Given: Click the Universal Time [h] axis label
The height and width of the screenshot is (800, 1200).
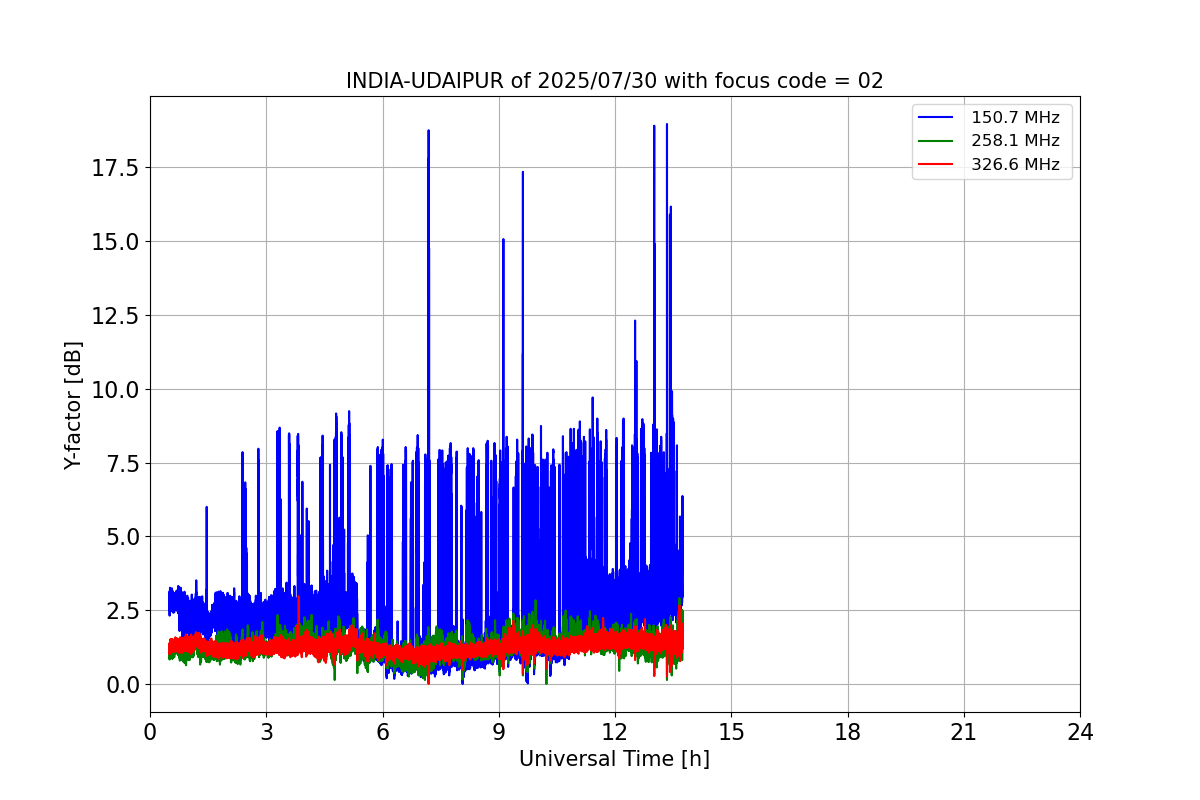Looking at the screenshot, I should (x=614, y=759).
